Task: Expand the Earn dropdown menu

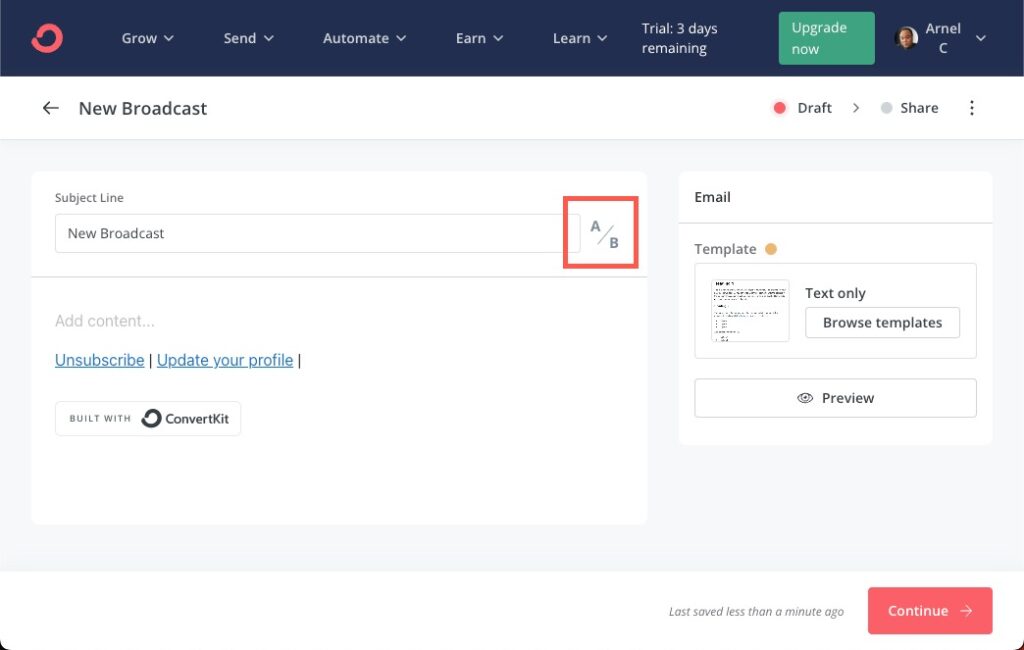Action: (x=478, y=37)
